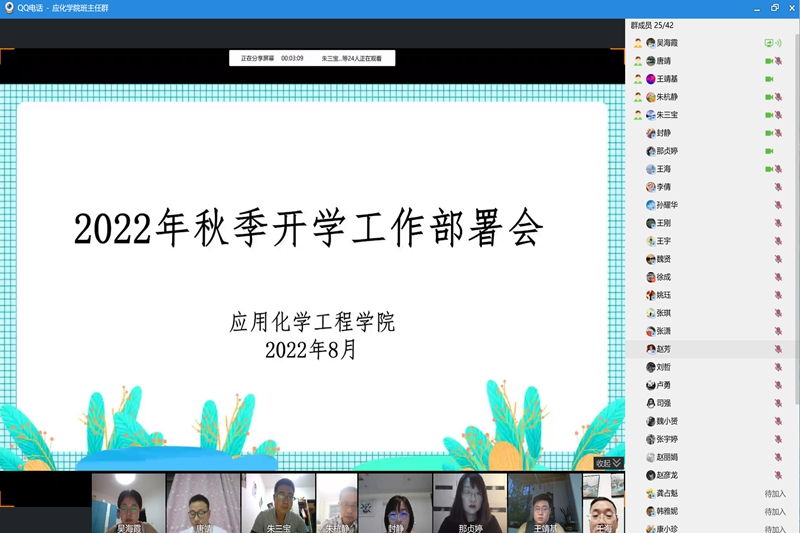This screenshot has width=800, height=533.
Task: Select member 刘哲 in the list
Action: click(x=663, y=367)
